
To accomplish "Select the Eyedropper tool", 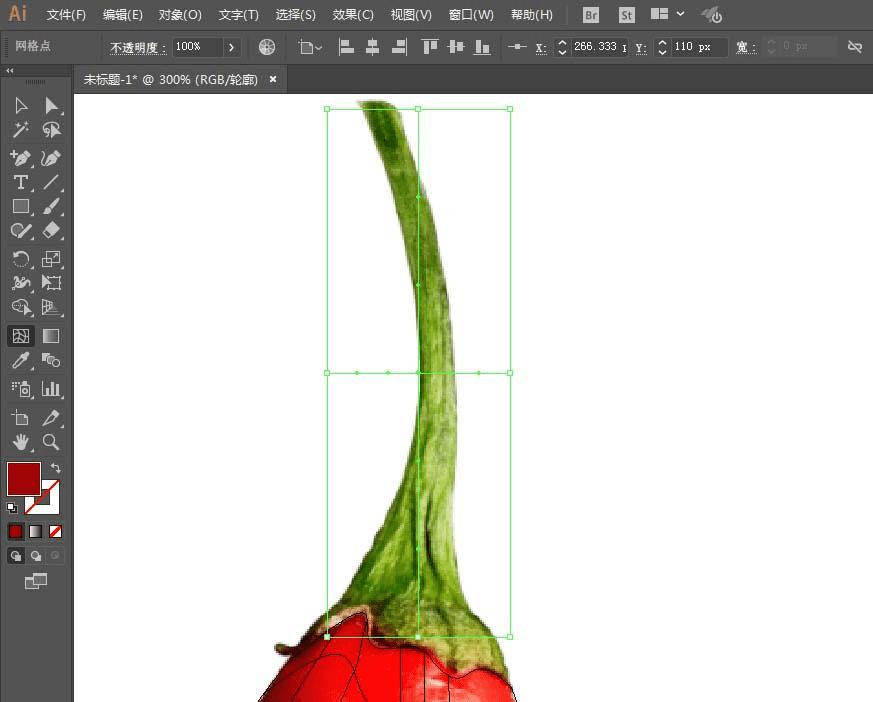I will 21,361.
